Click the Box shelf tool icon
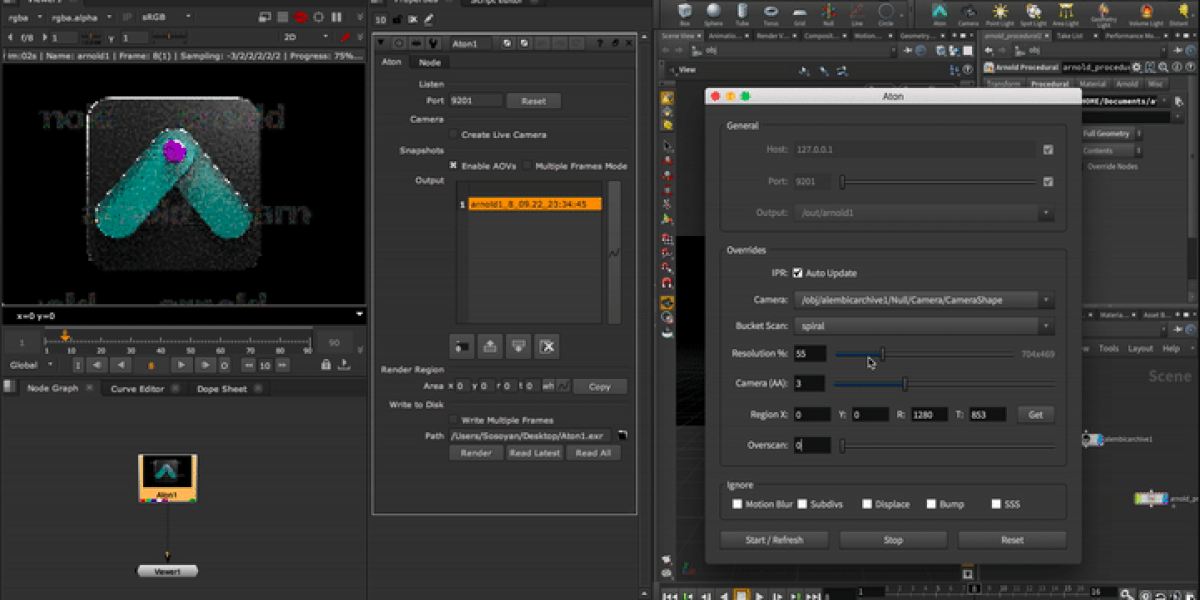The height and width of the screenshot is (600, 1200). (684, 10)
